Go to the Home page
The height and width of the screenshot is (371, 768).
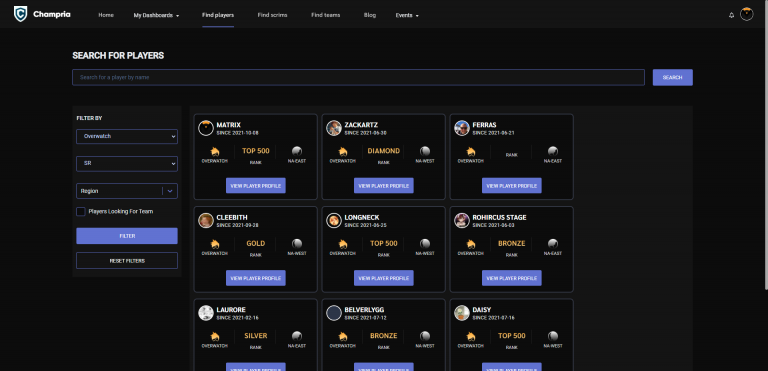click(x=106, y=15)
